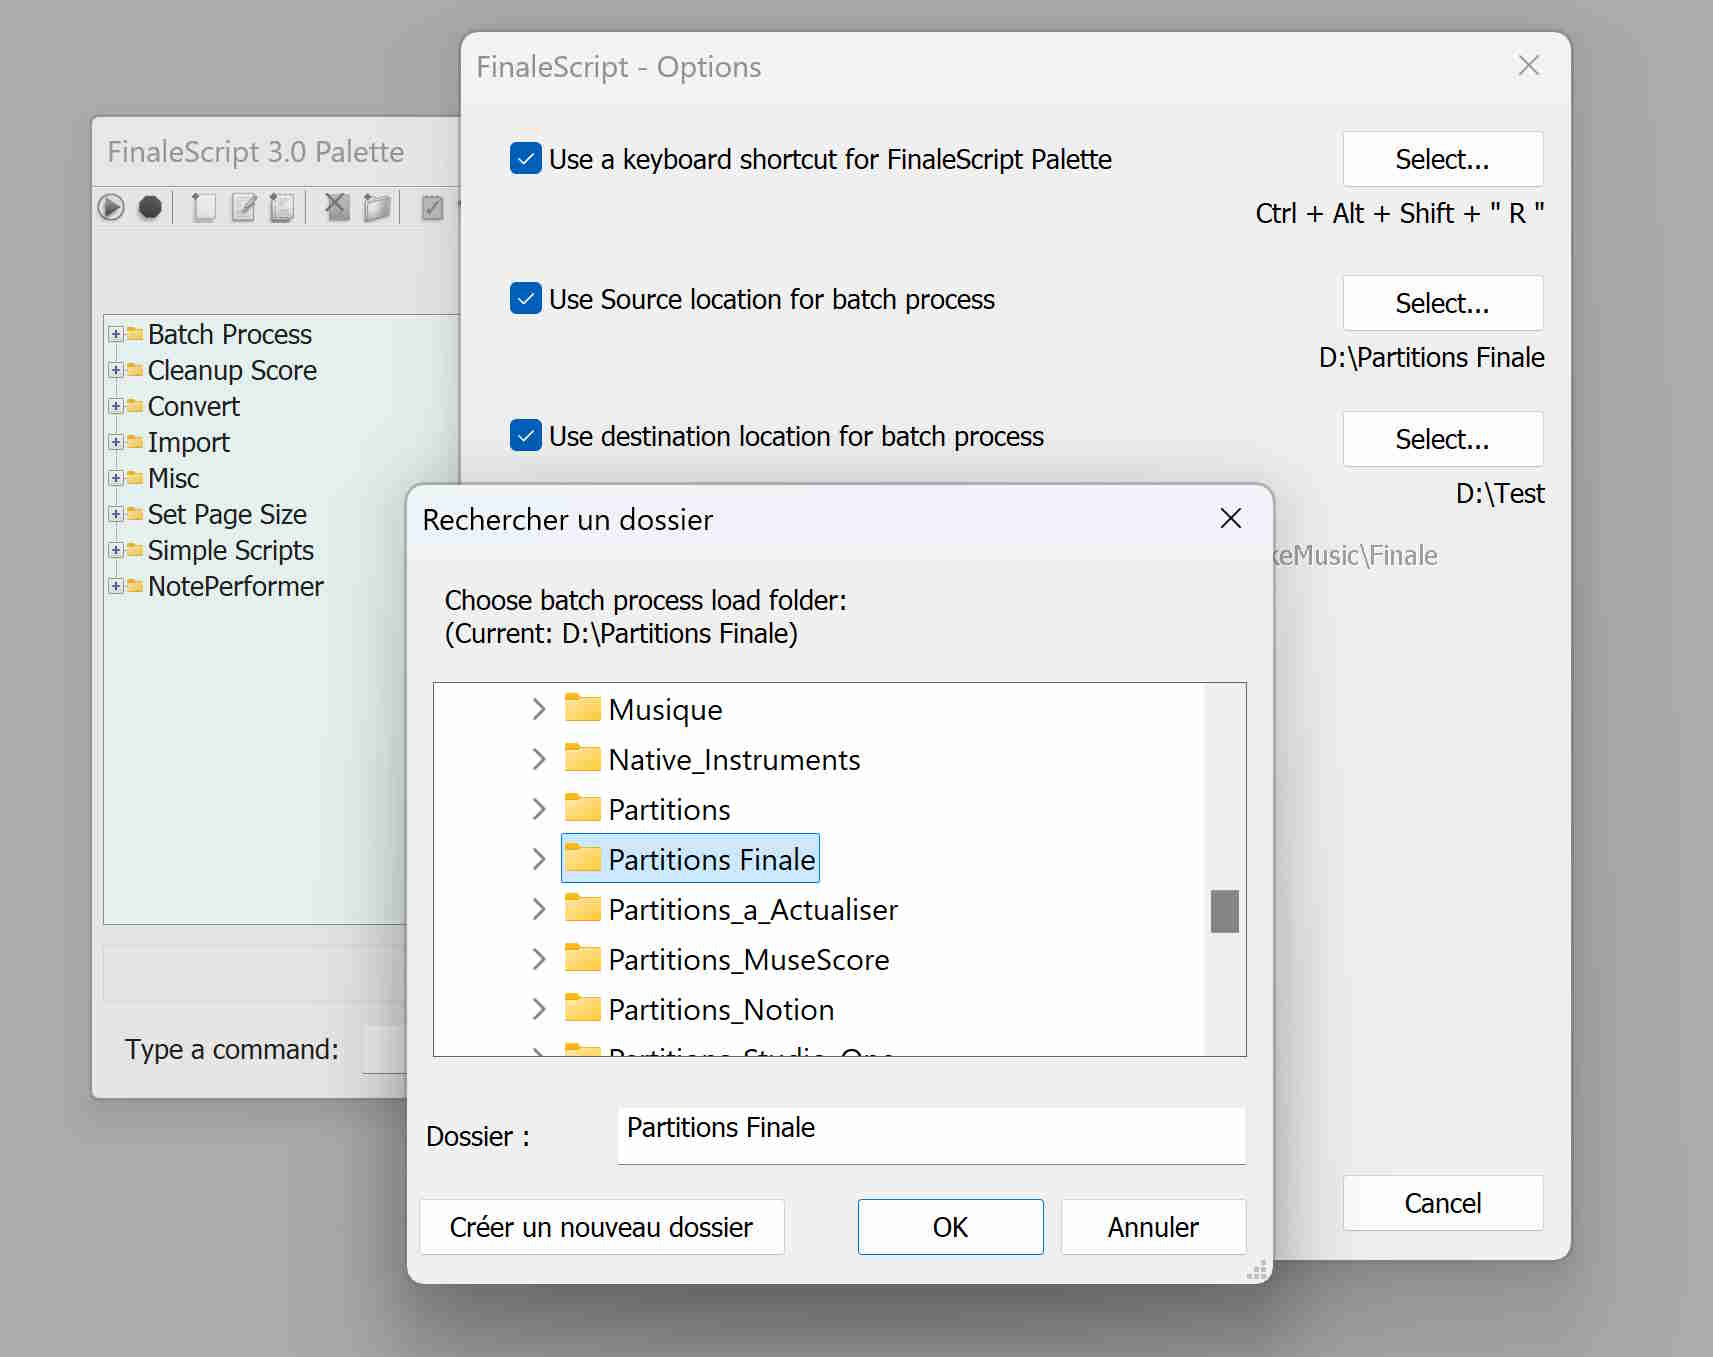
Task: Uncheck Use a keyboard shortcut for FinaleScript Palette
Action: [526, 159]
